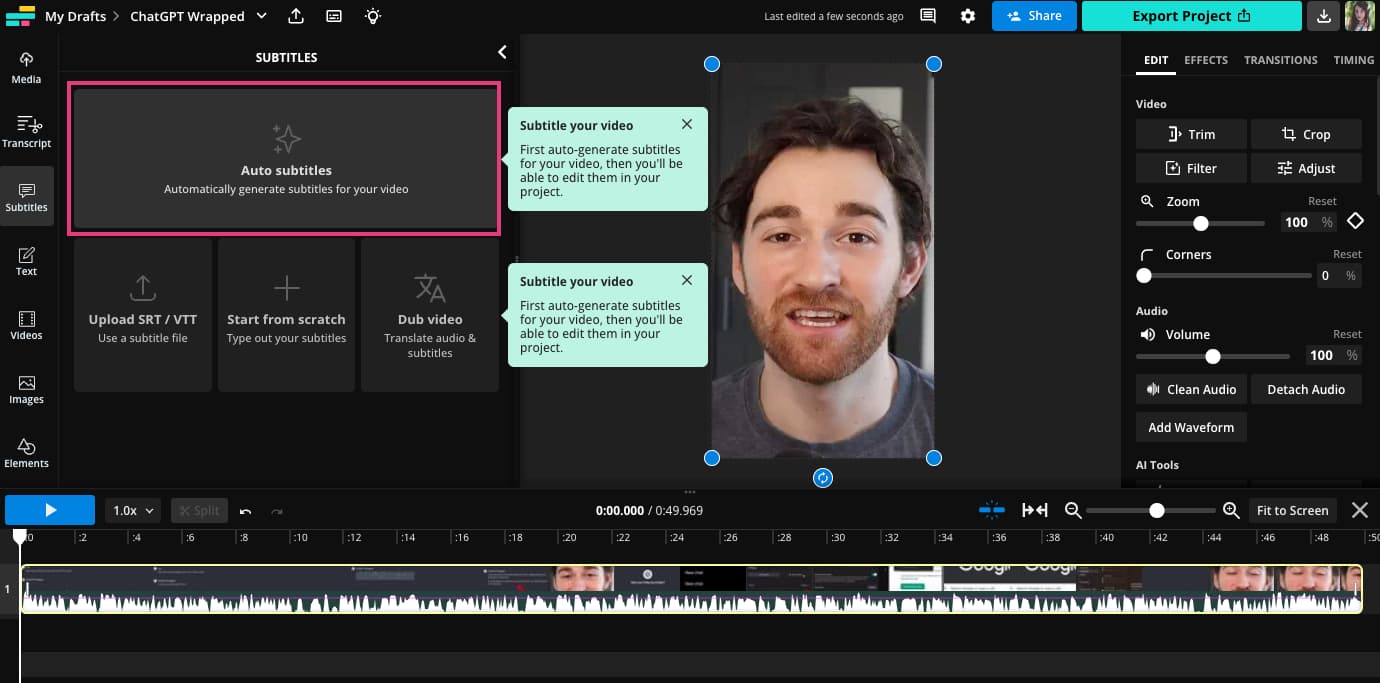Switch to the EDIT tab
Screen dimensions: 1380x683
tap(1155, 60)
